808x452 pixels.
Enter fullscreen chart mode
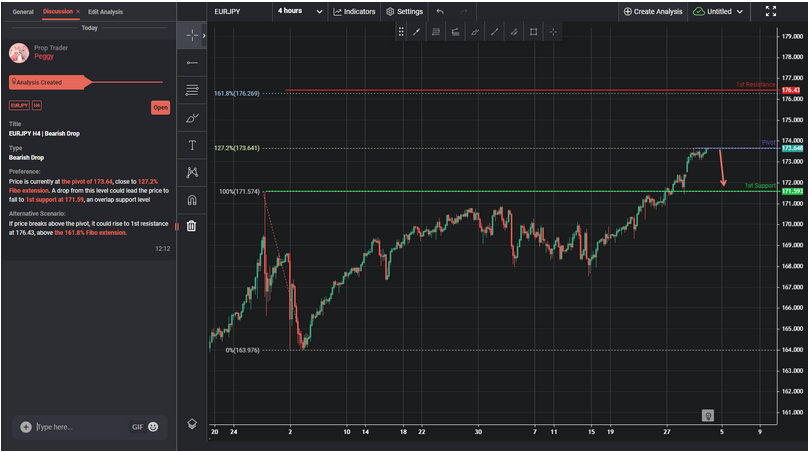[x=770, y=11]
